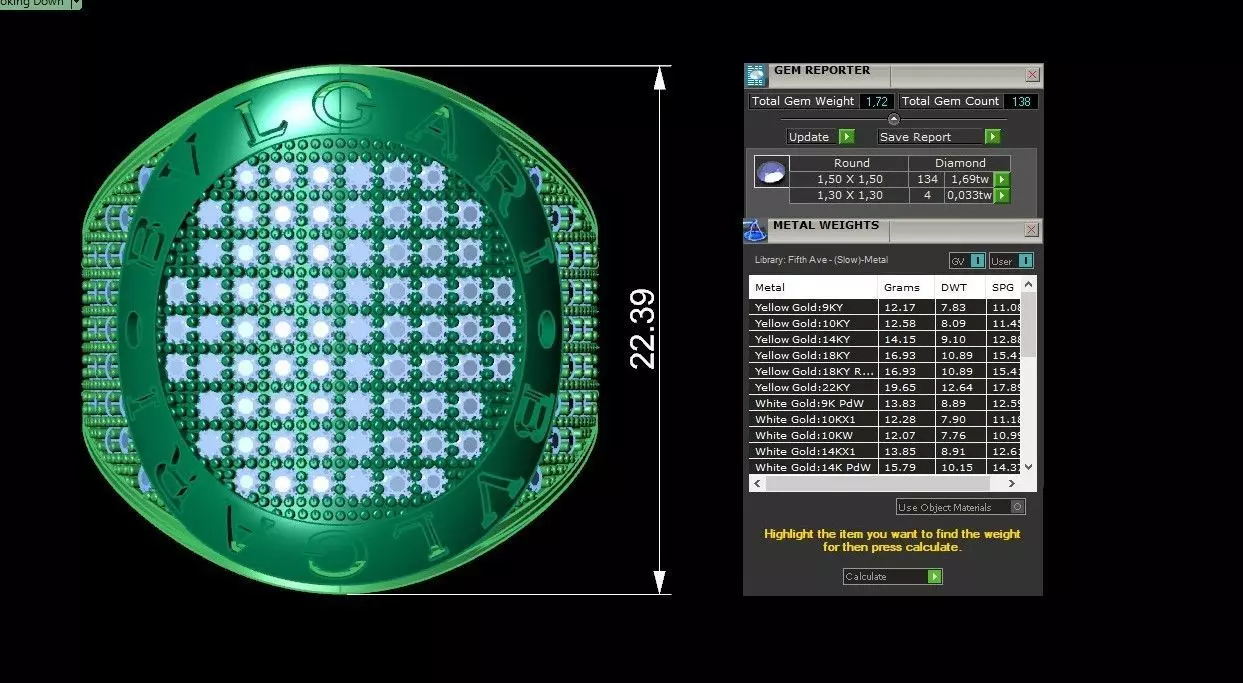
Task: Select Yellow Gold:18KY R... row
Action: coord(885,371)
